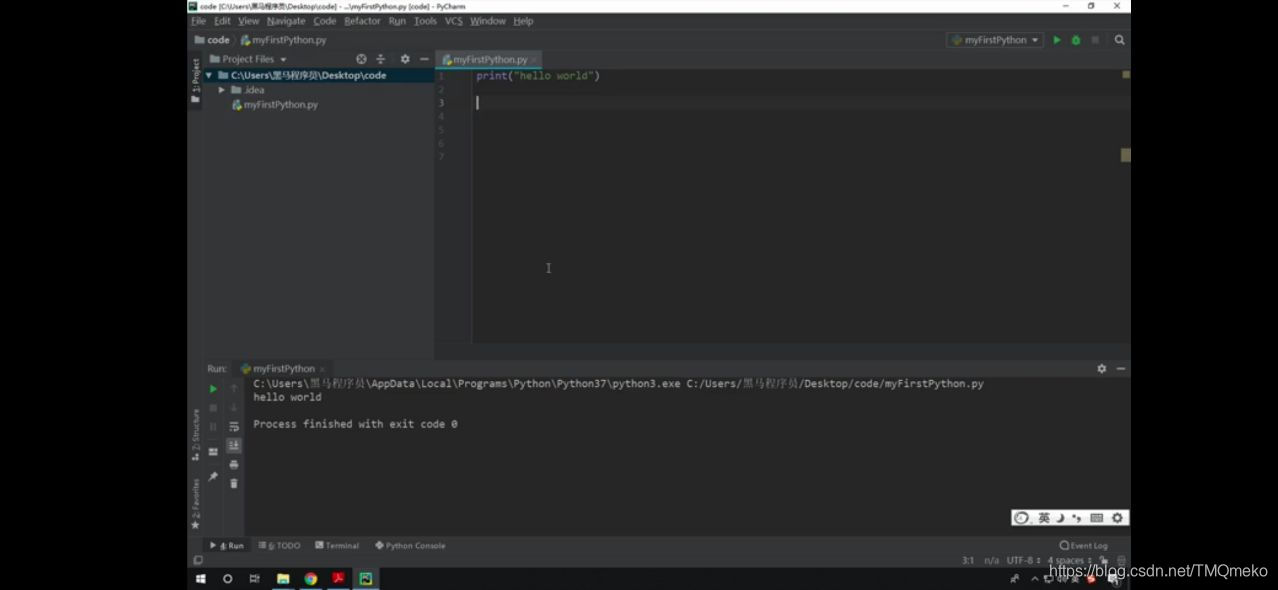
Task: Open Run panel settings gear
Action: [x=1100, y=368]
